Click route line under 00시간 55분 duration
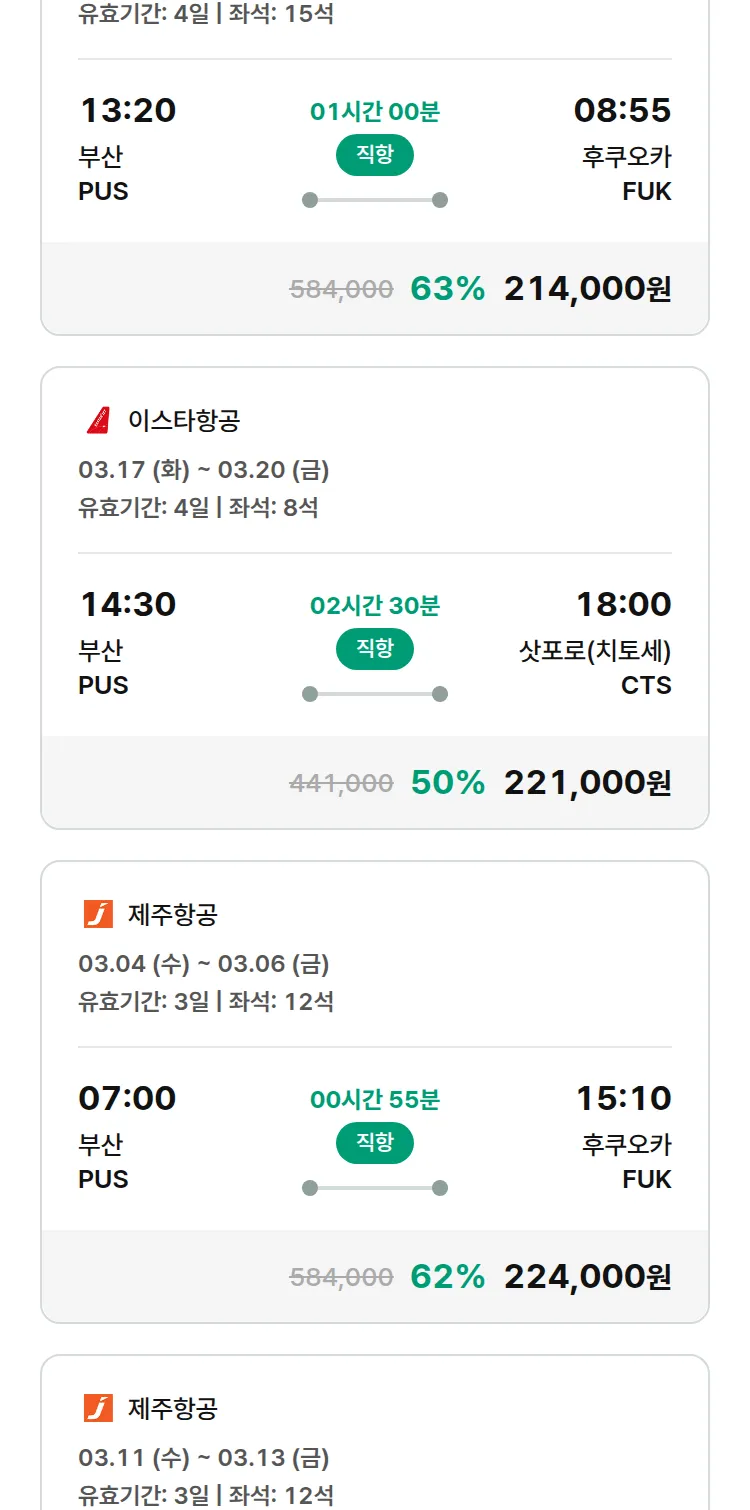 pyautogui.click(x=375, y=1188)
